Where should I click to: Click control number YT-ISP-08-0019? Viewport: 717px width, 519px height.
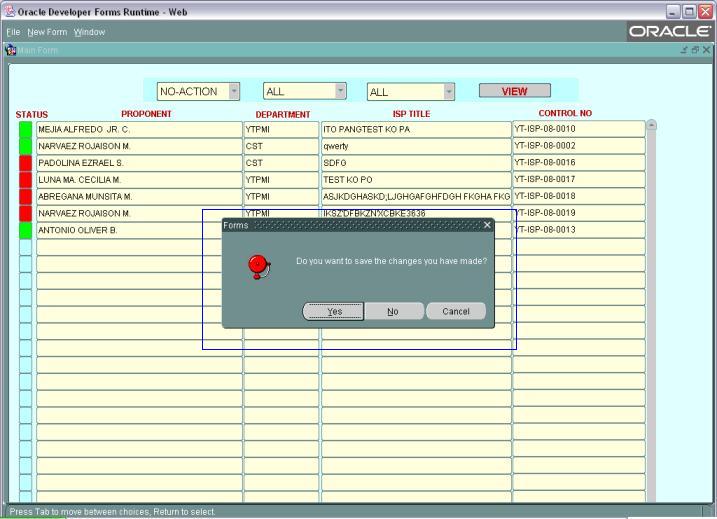(x=581, y=213)
